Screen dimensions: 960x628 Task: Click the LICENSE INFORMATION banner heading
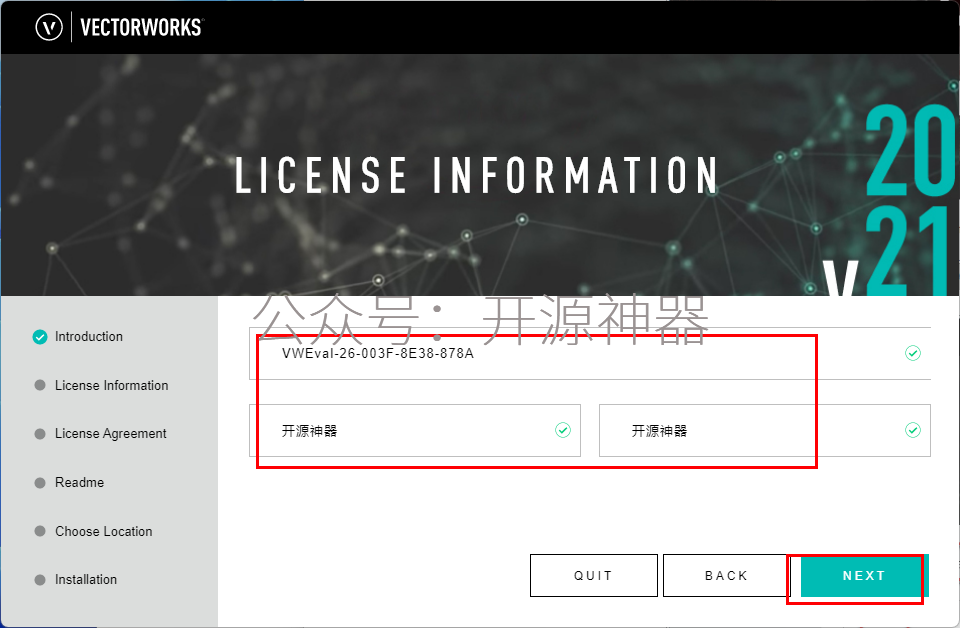pos(476,176)
